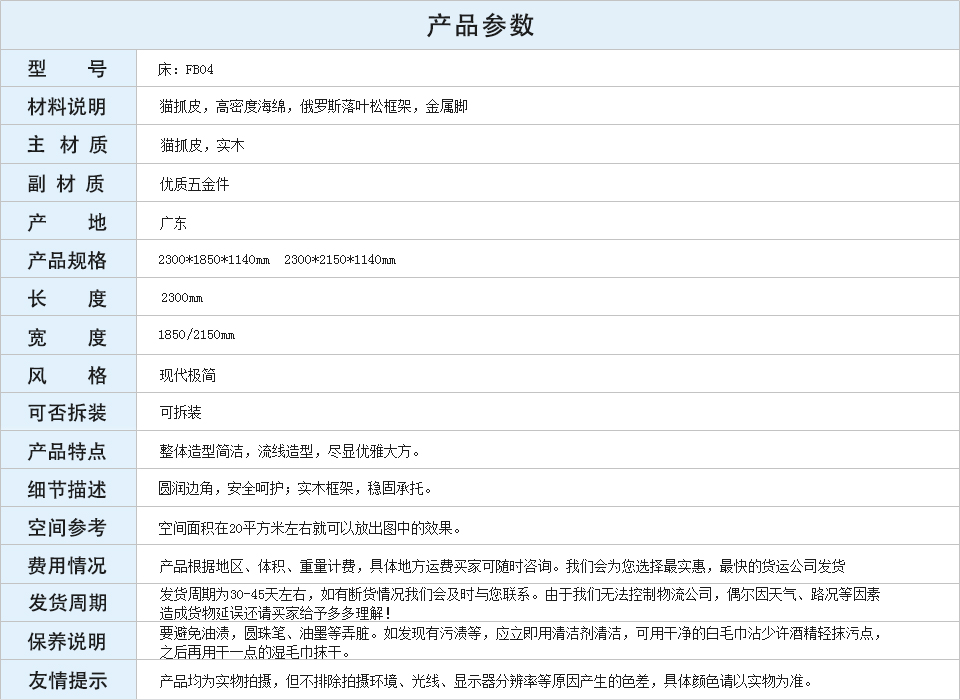The height and width of the screenshot is (700, 960).
Task: Click the 长度 value 2300mm
Action: [182, 298]
